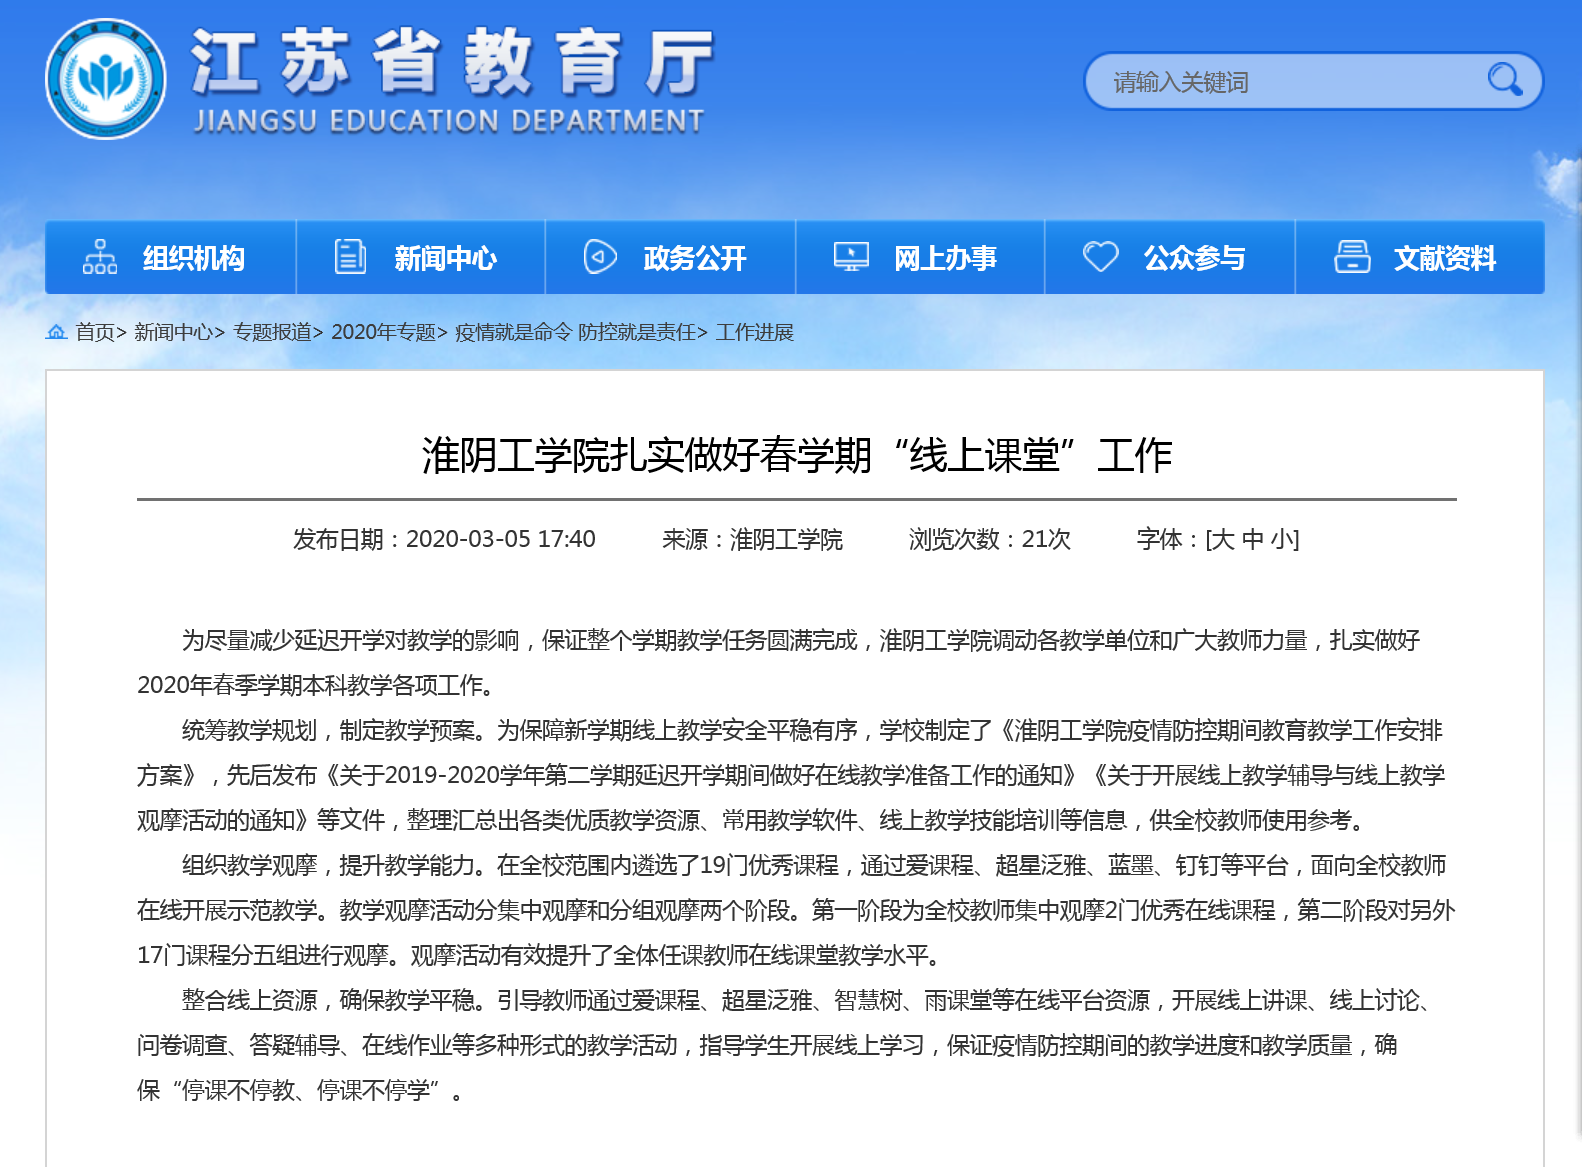Open the 政务公开 navigation menu

tap(694, 258)
